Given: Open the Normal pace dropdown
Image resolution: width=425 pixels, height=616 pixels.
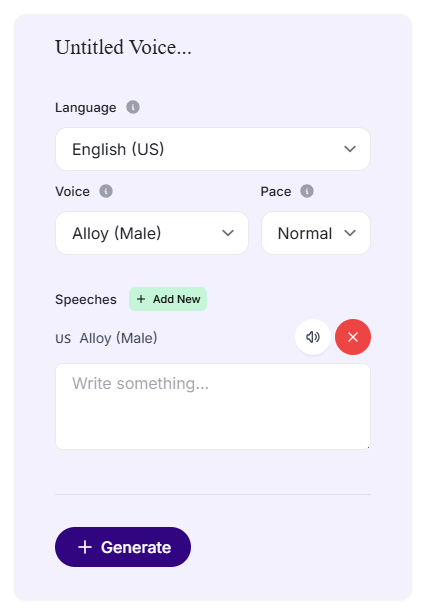Looking at the screenshot, I should pyautogui.click(x=316, y=233).
